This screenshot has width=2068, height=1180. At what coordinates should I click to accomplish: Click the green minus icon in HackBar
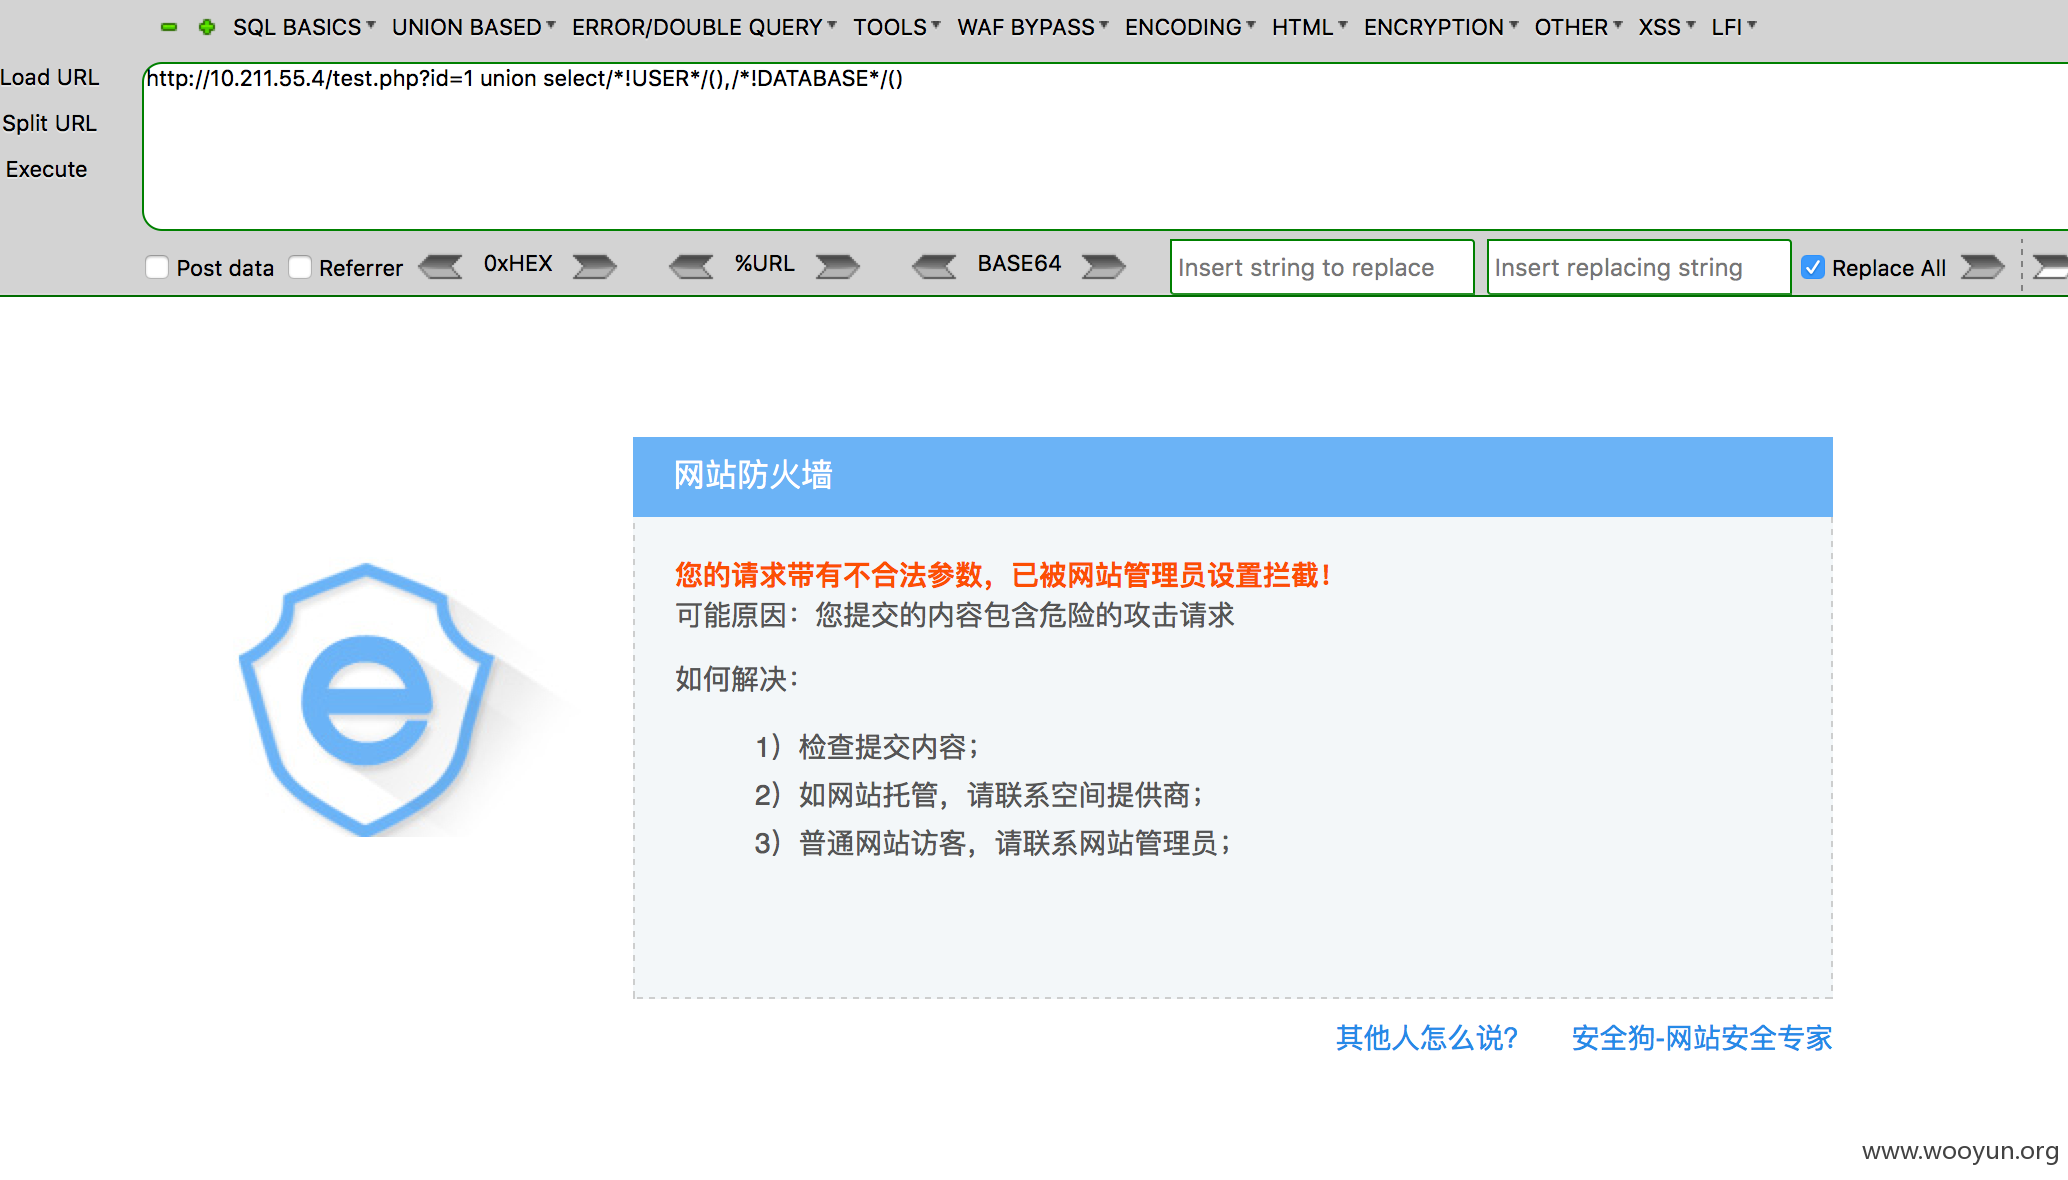pyautogui.click(x=169, y=27)
